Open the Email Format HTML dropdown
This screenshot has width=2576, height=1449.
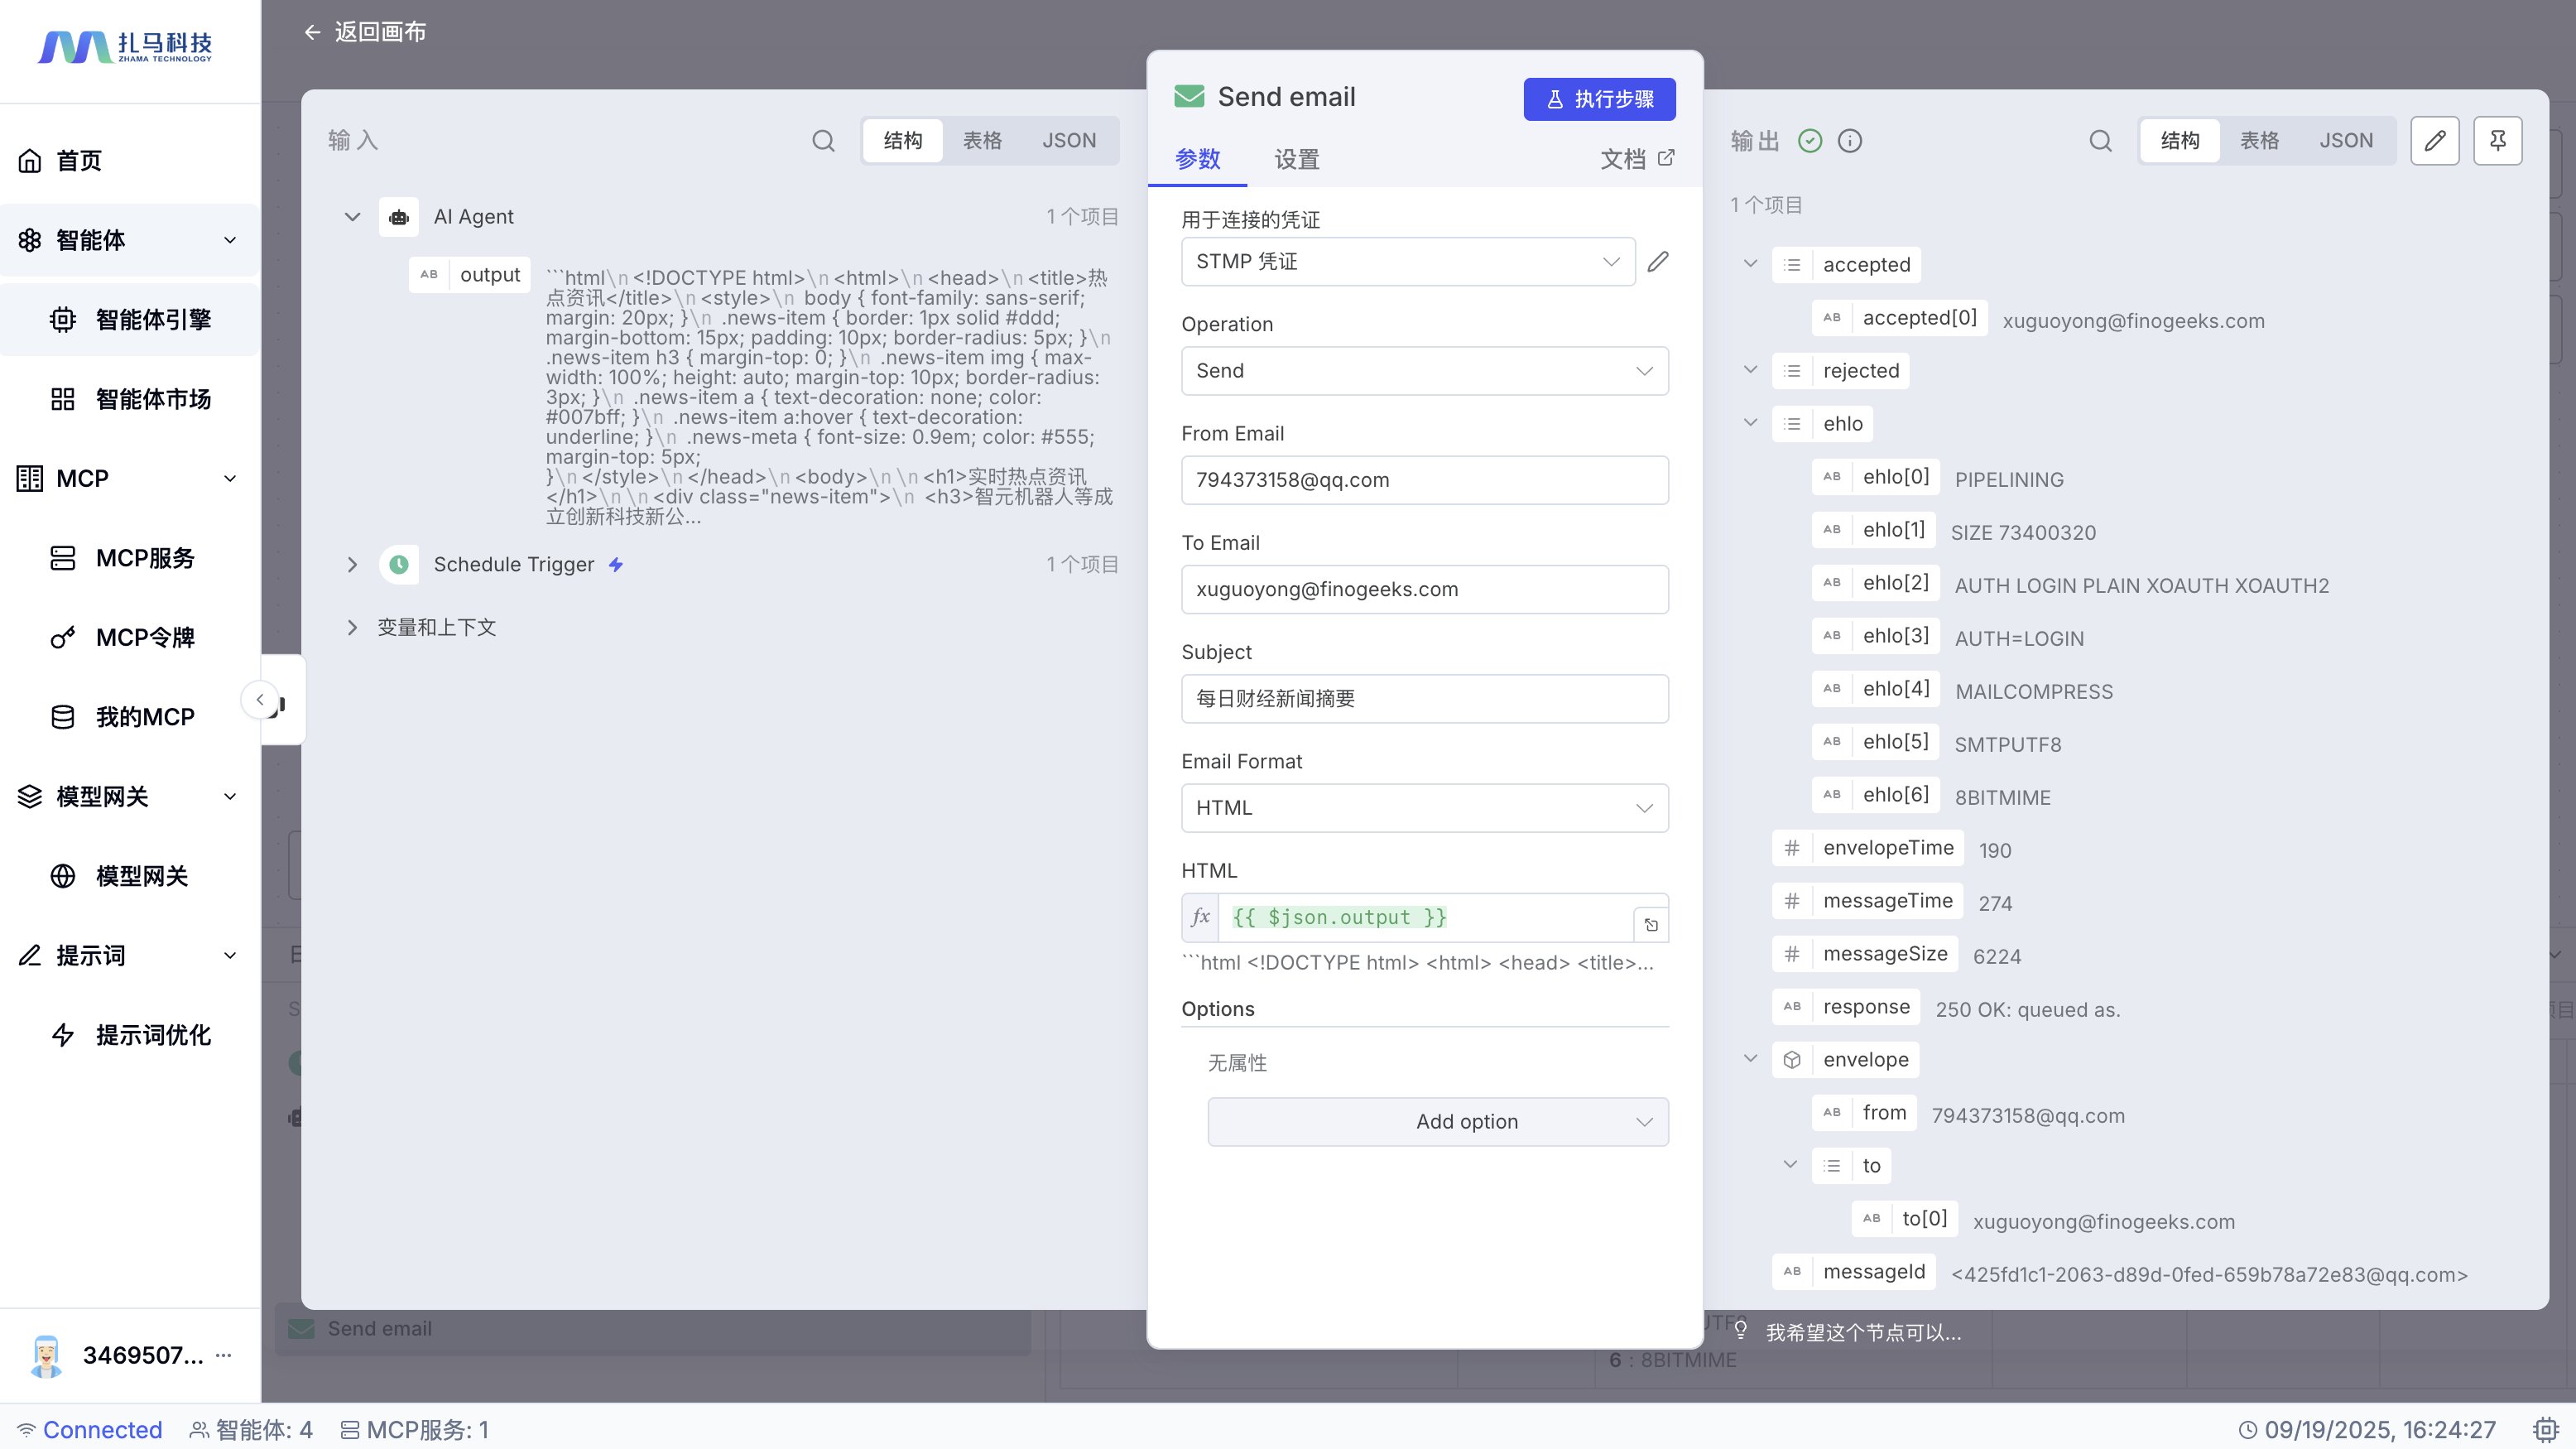coord(1424,808)
